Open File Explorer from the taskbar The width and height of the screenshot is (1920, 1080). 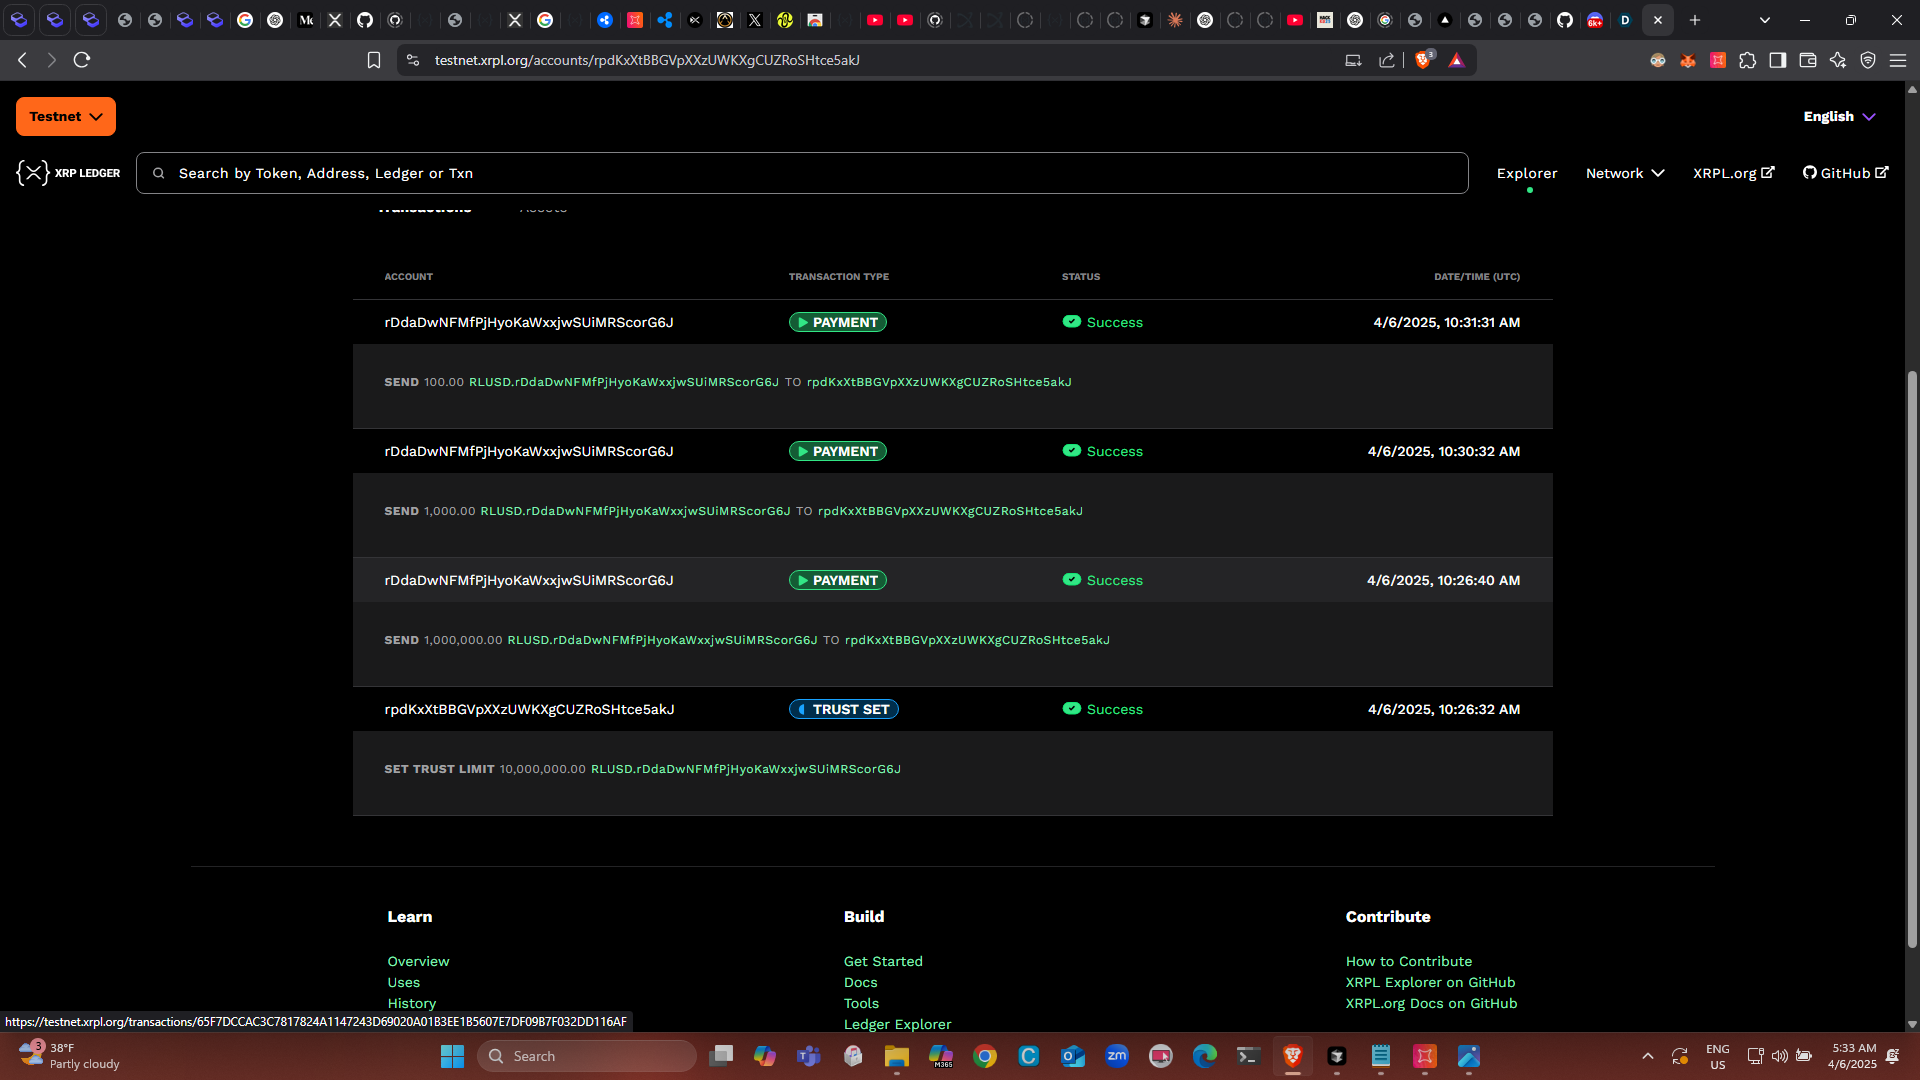click(x=896, y=1056)
